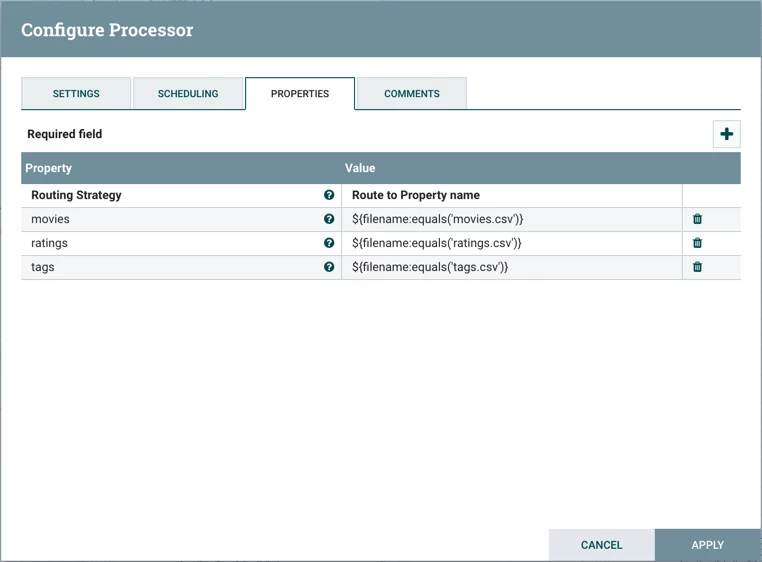Select the Properties tab
The height and width of the screenshot is (562, 762).
(x=300, y=93)
